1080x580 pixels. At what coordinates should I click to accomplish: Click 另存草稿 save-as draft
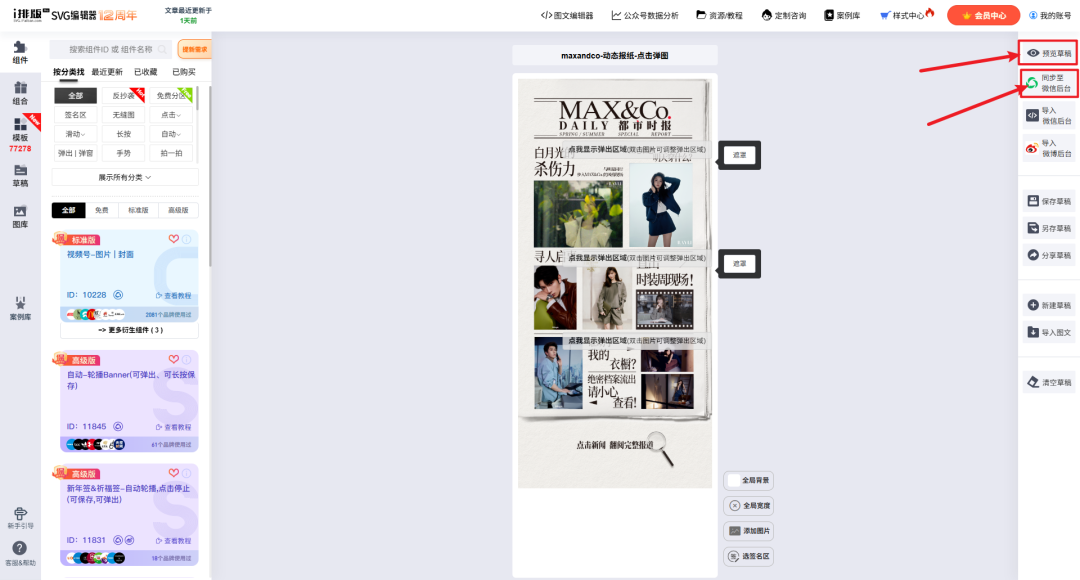click(x=1048, y=228)
